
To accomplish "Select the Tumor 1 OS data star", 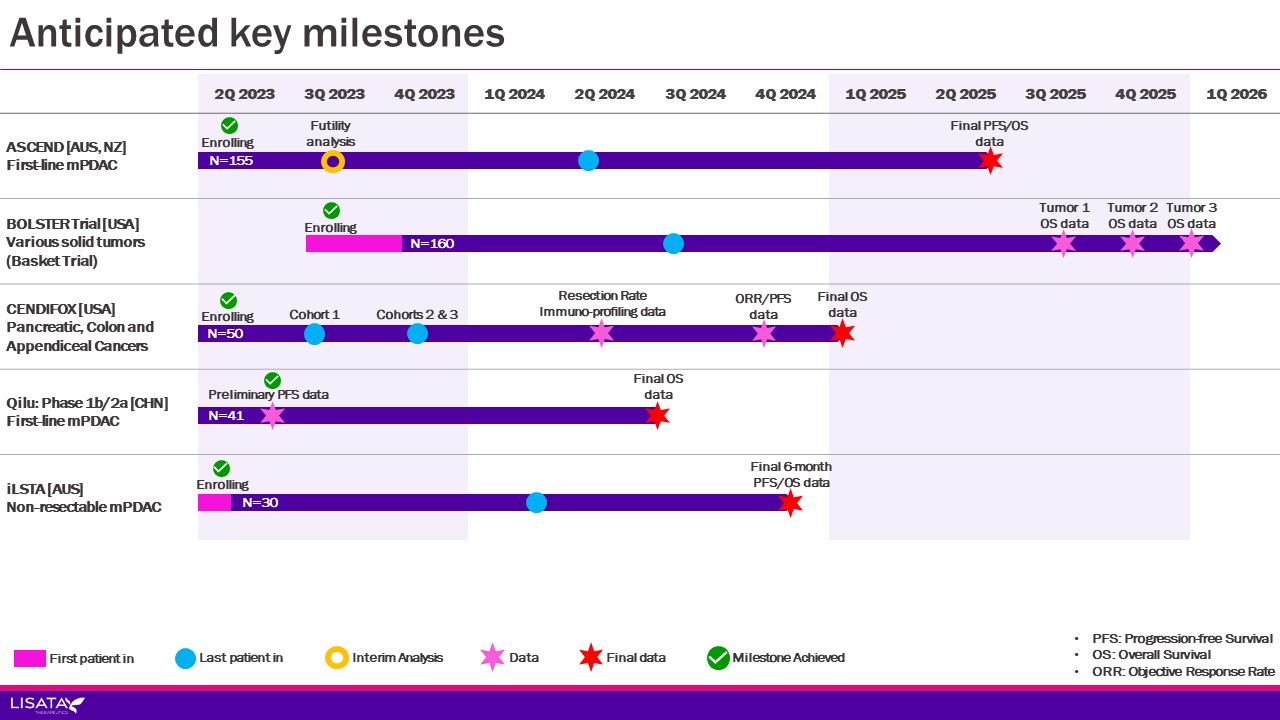I will [x=1063, y=243].
